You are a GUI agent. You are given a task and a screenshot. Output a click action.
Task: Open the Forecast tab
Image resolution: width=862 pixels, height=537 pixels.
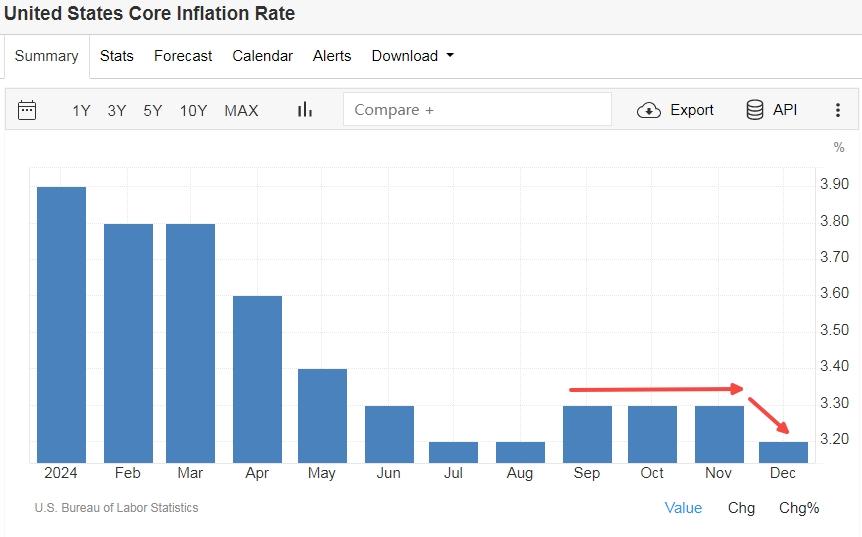pyautogui.click(x=183, y=56)
